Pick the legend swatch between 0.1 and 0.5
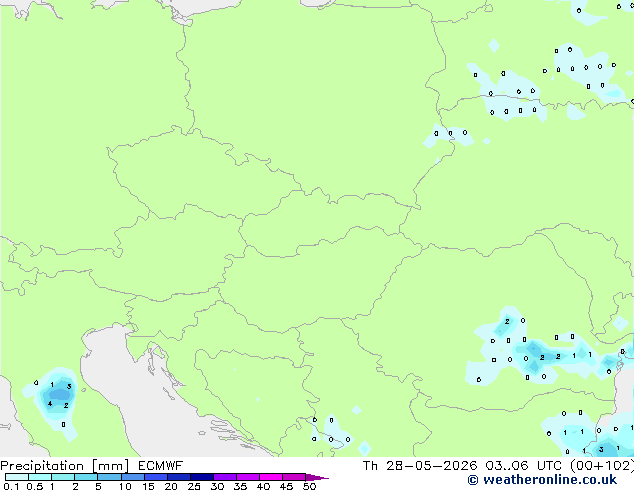Screen dimensions: 634x490 tap(17, 477)
